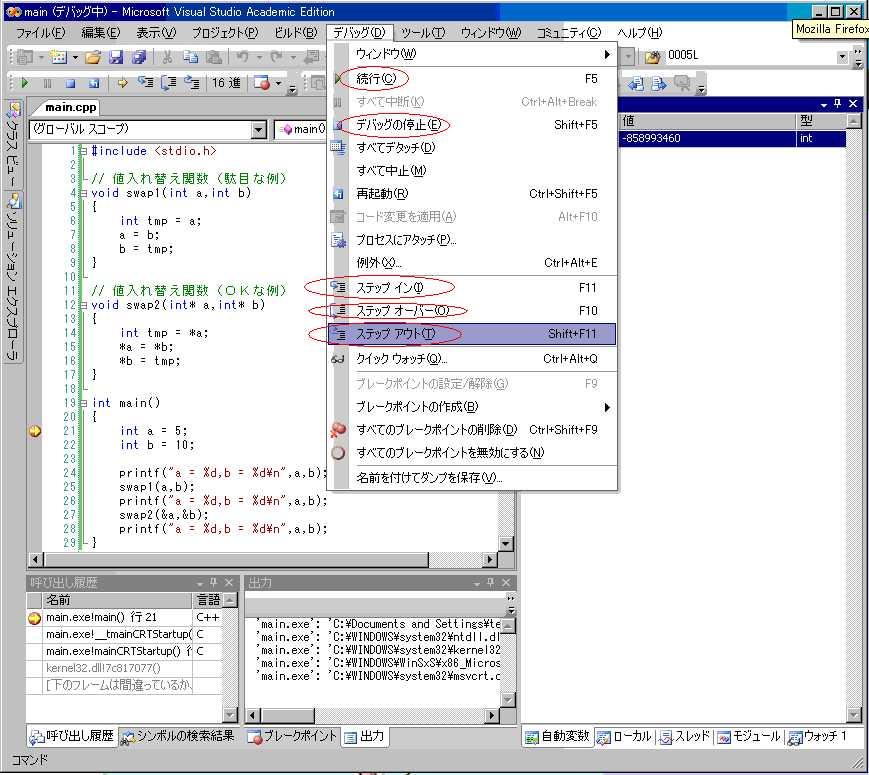Collapse the swap2 function outlining at line 12
The width and height of the screenshot is (869, 775).
point(84,305)
